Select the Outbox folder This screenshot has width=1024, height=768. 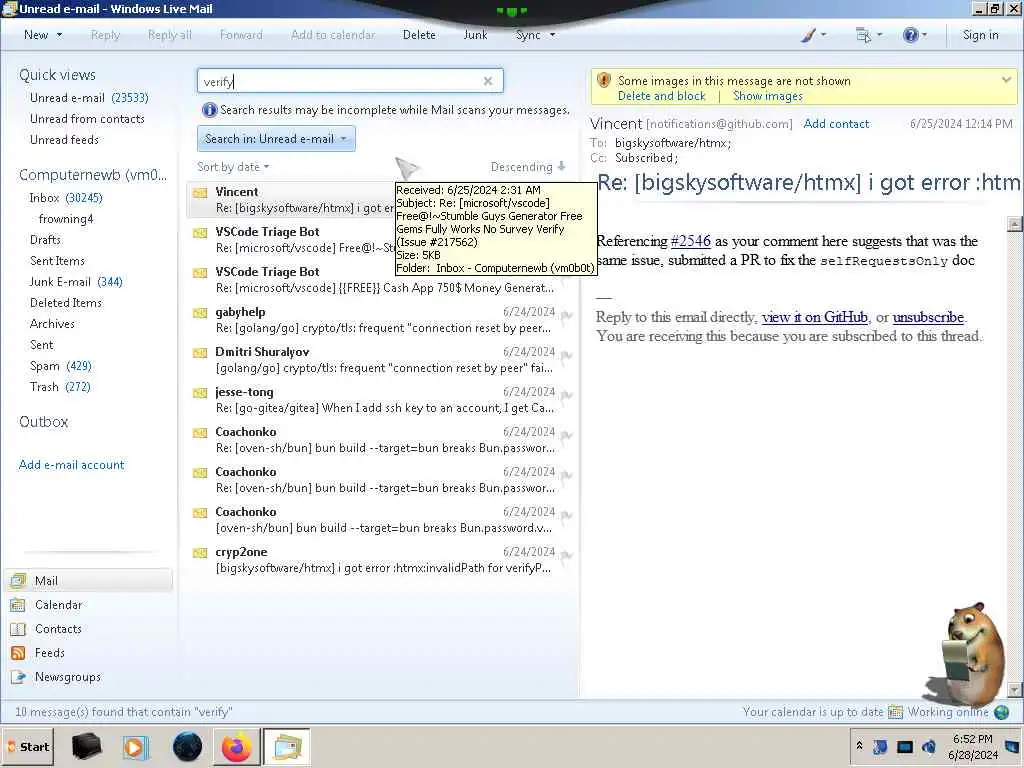pos(43,422)
